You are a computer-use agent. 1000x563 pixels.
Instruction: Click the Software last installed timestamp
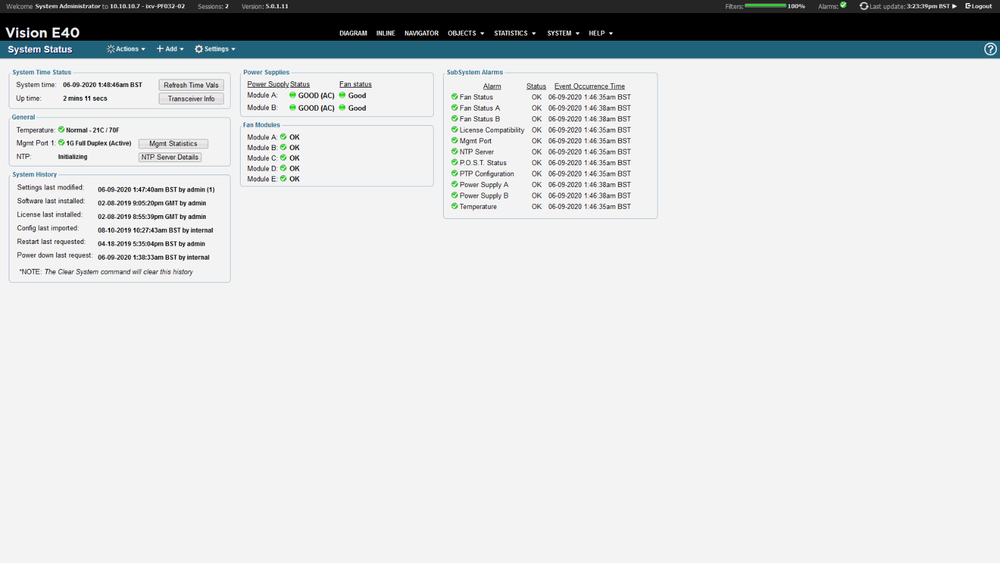pos(152,203)
